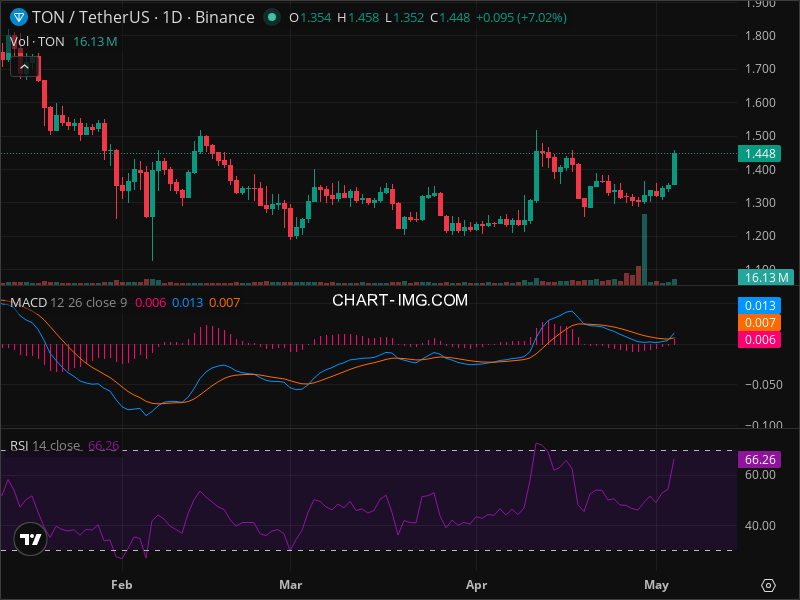800x600 pixels.
Task: Click the 1.500 price axis label
Action: 760,136
